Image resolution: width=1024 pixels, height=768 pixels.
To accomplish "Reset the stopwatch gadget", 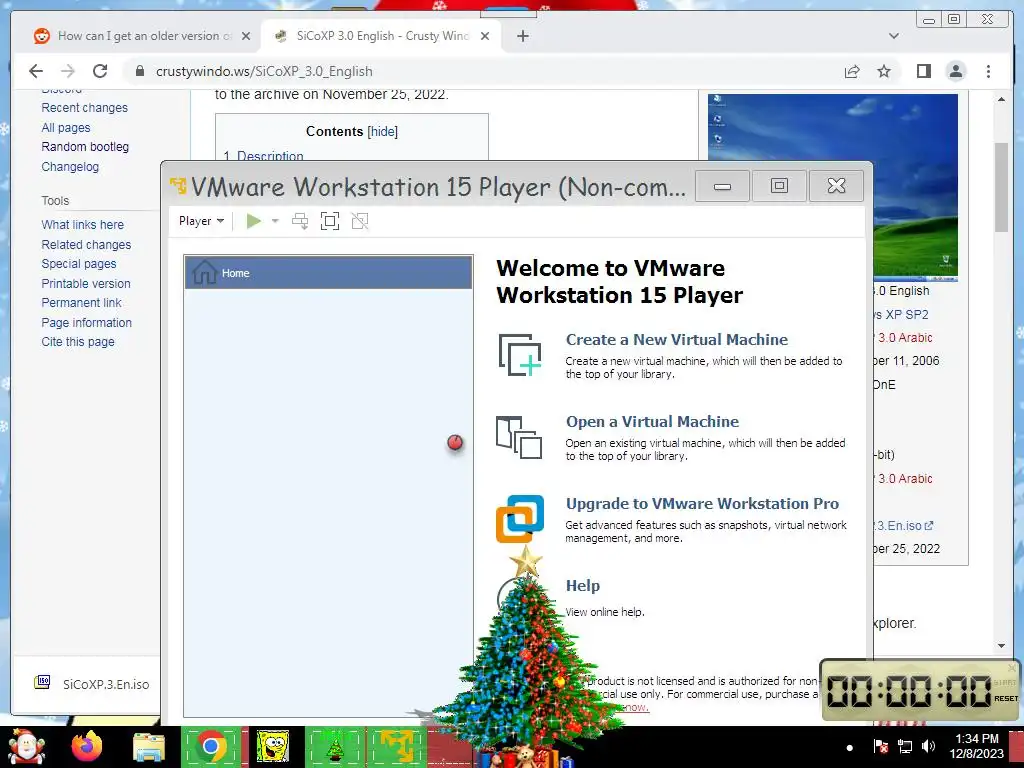I will [x=1006, y=698].
